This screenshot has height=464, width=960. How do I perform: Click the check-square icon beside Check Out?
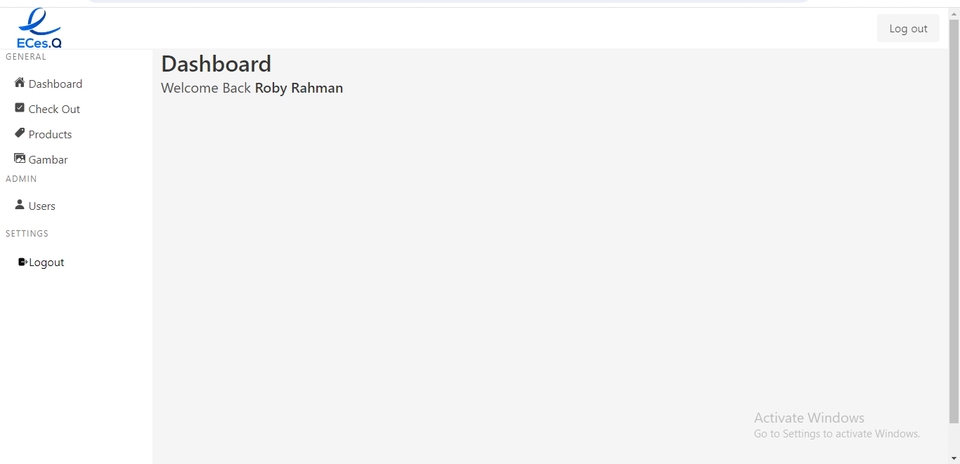(20, 108)
